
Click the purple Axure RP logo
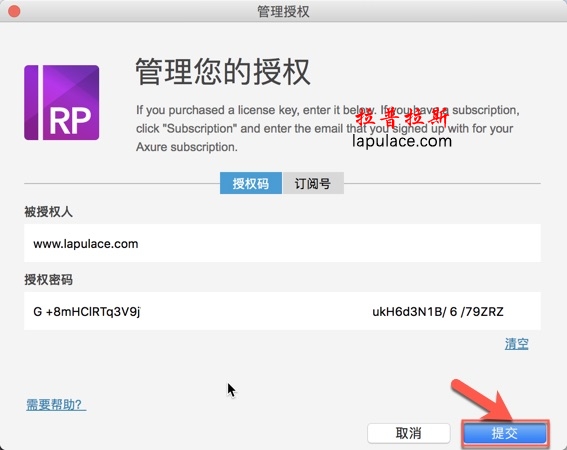point(61,102)
